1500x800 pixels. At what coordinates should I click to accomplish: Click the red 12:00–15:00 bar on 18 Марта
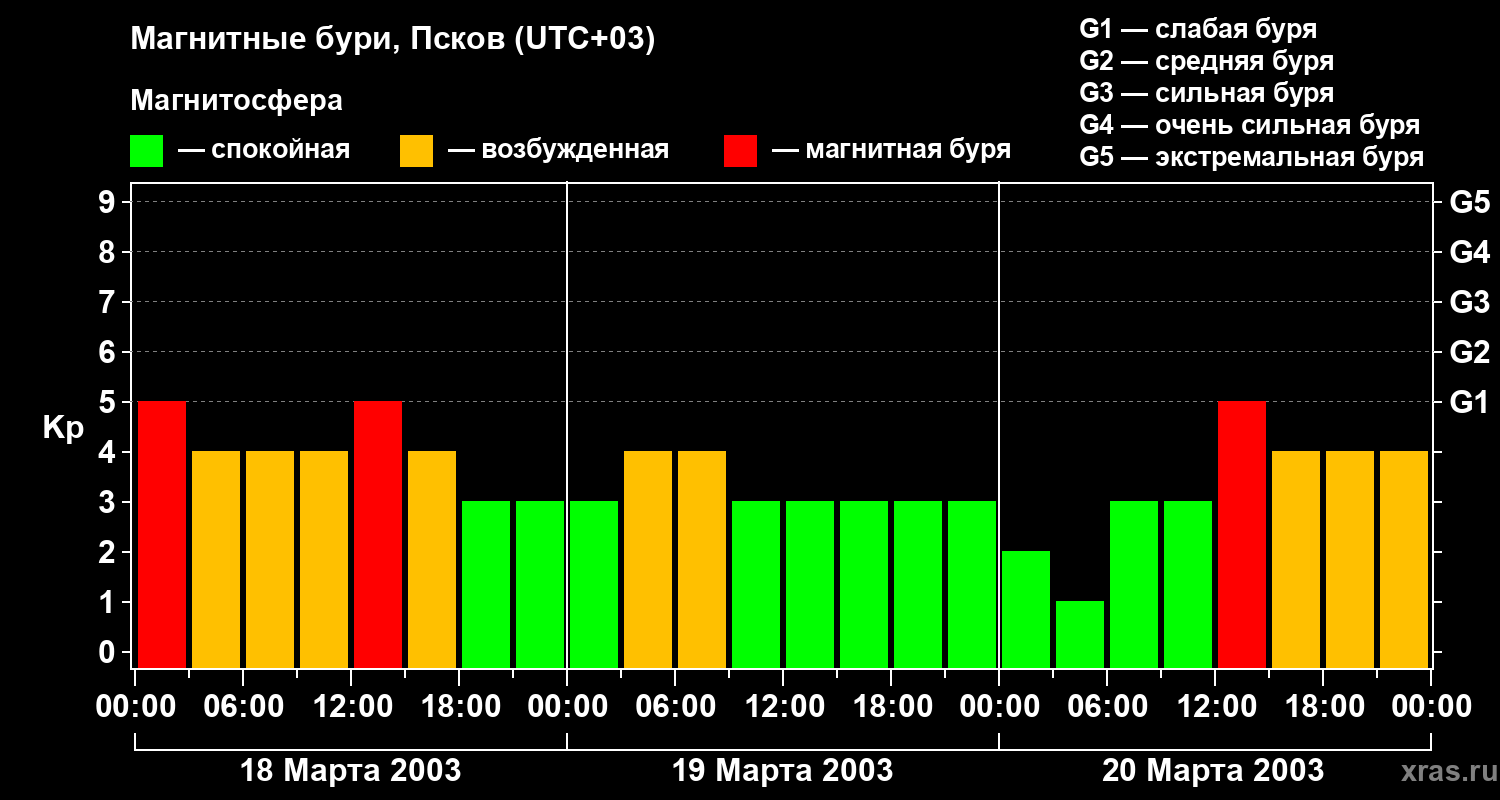(378, 534)
